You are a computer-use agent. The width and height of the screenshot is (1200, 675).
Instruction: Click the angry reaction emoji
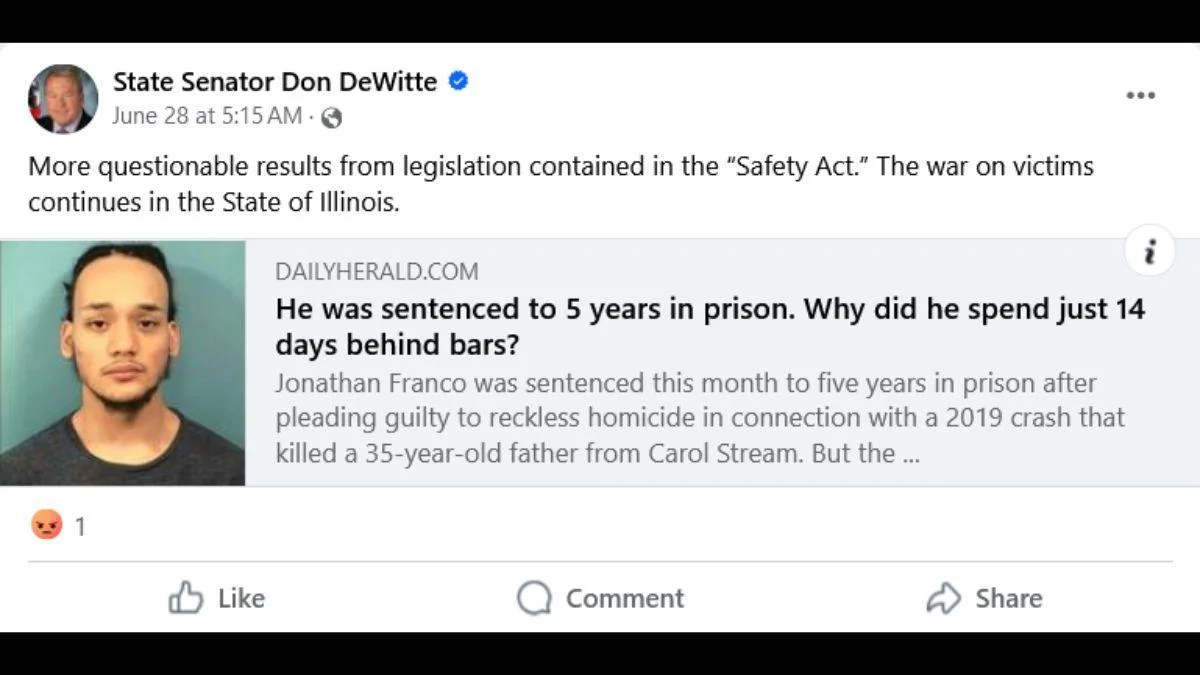click(x=46, y=524)
